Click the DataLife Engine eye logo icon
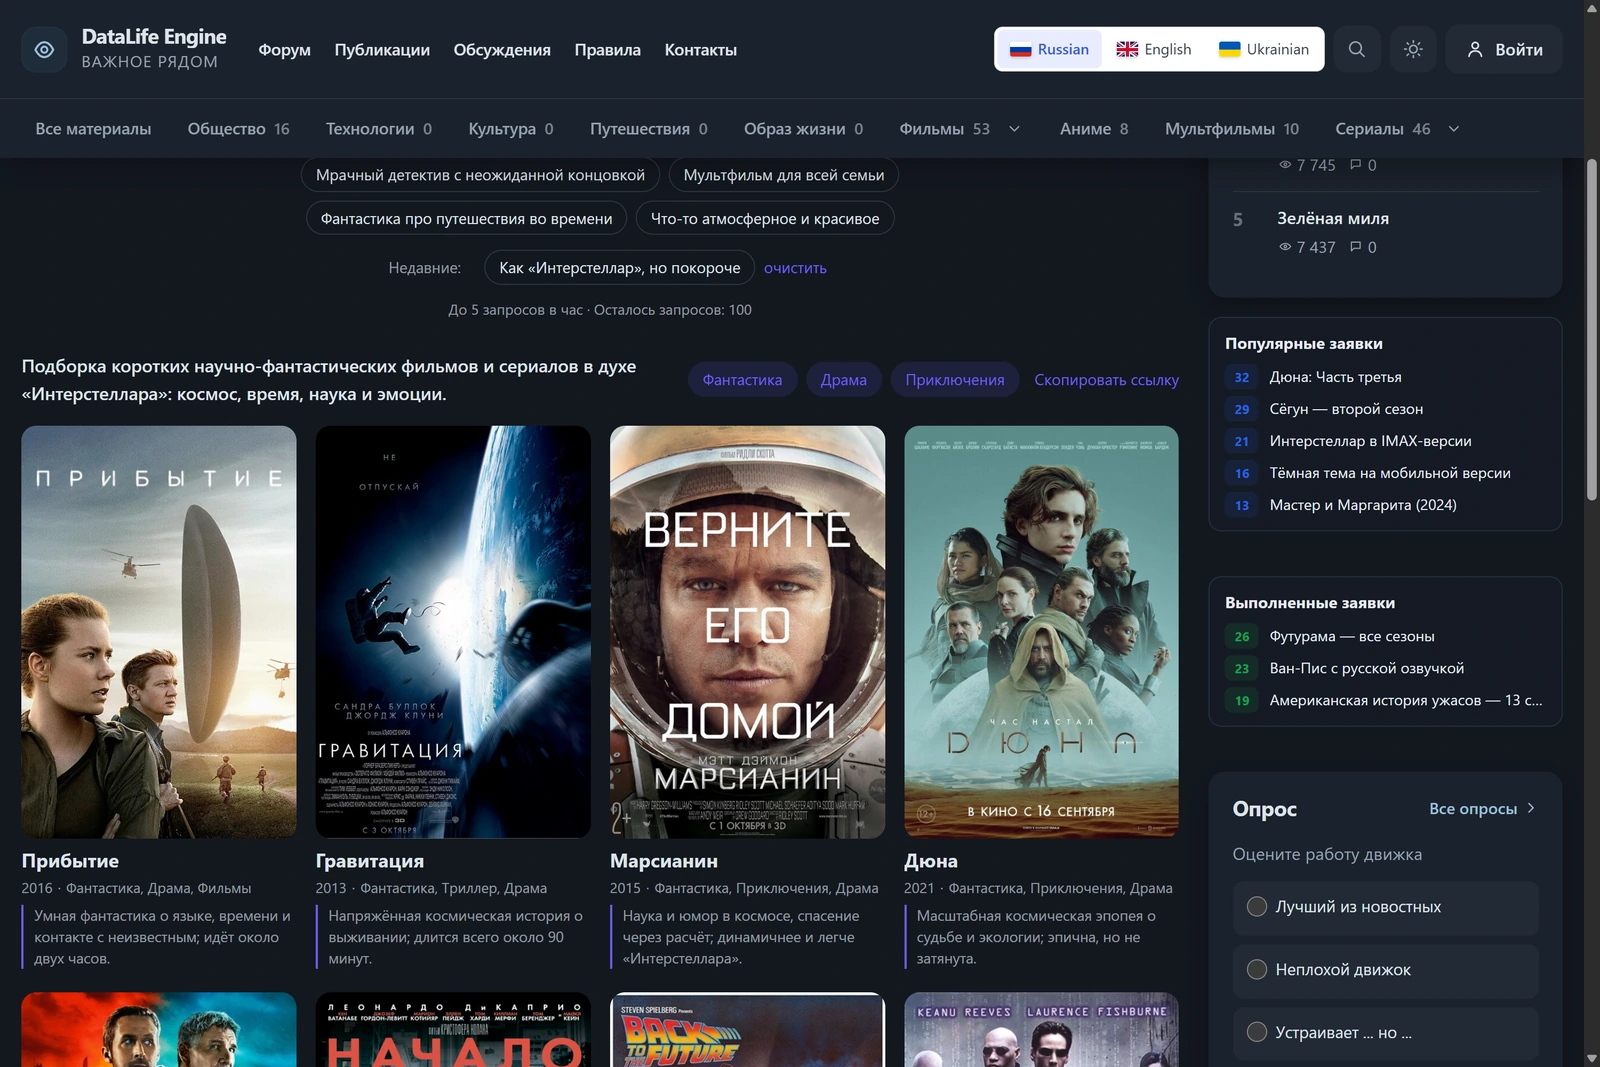1600x1067 pixels. (x=45, y=49)
